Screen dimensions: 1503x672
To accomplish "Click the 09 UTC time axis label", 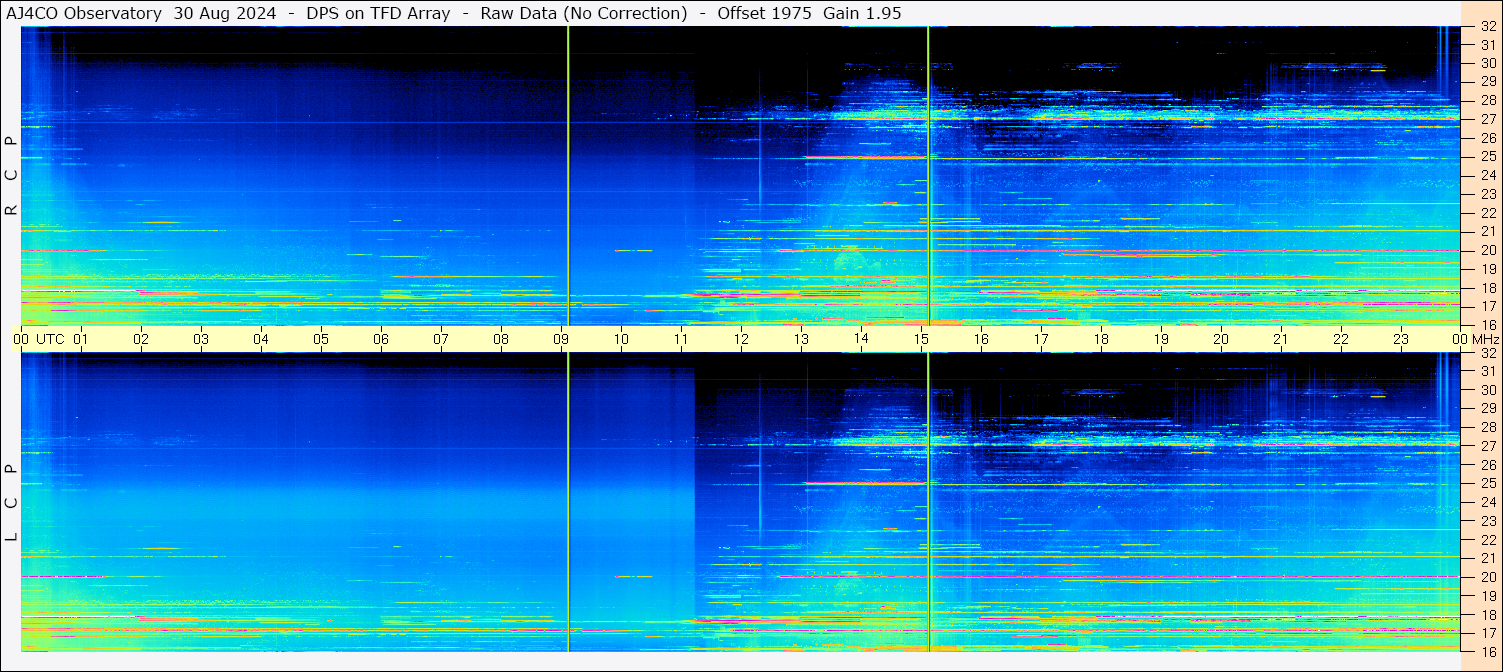I will (x=561, y=340).
